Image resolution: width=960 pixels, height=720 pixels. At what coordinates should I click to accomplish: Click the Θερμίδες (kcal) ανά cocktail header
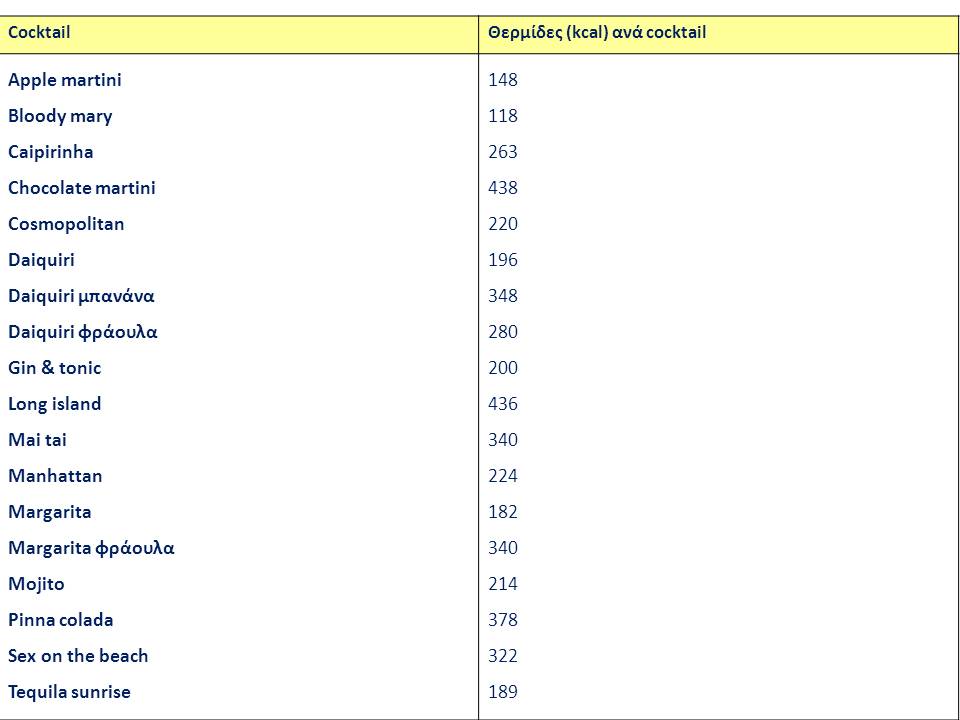597,33
